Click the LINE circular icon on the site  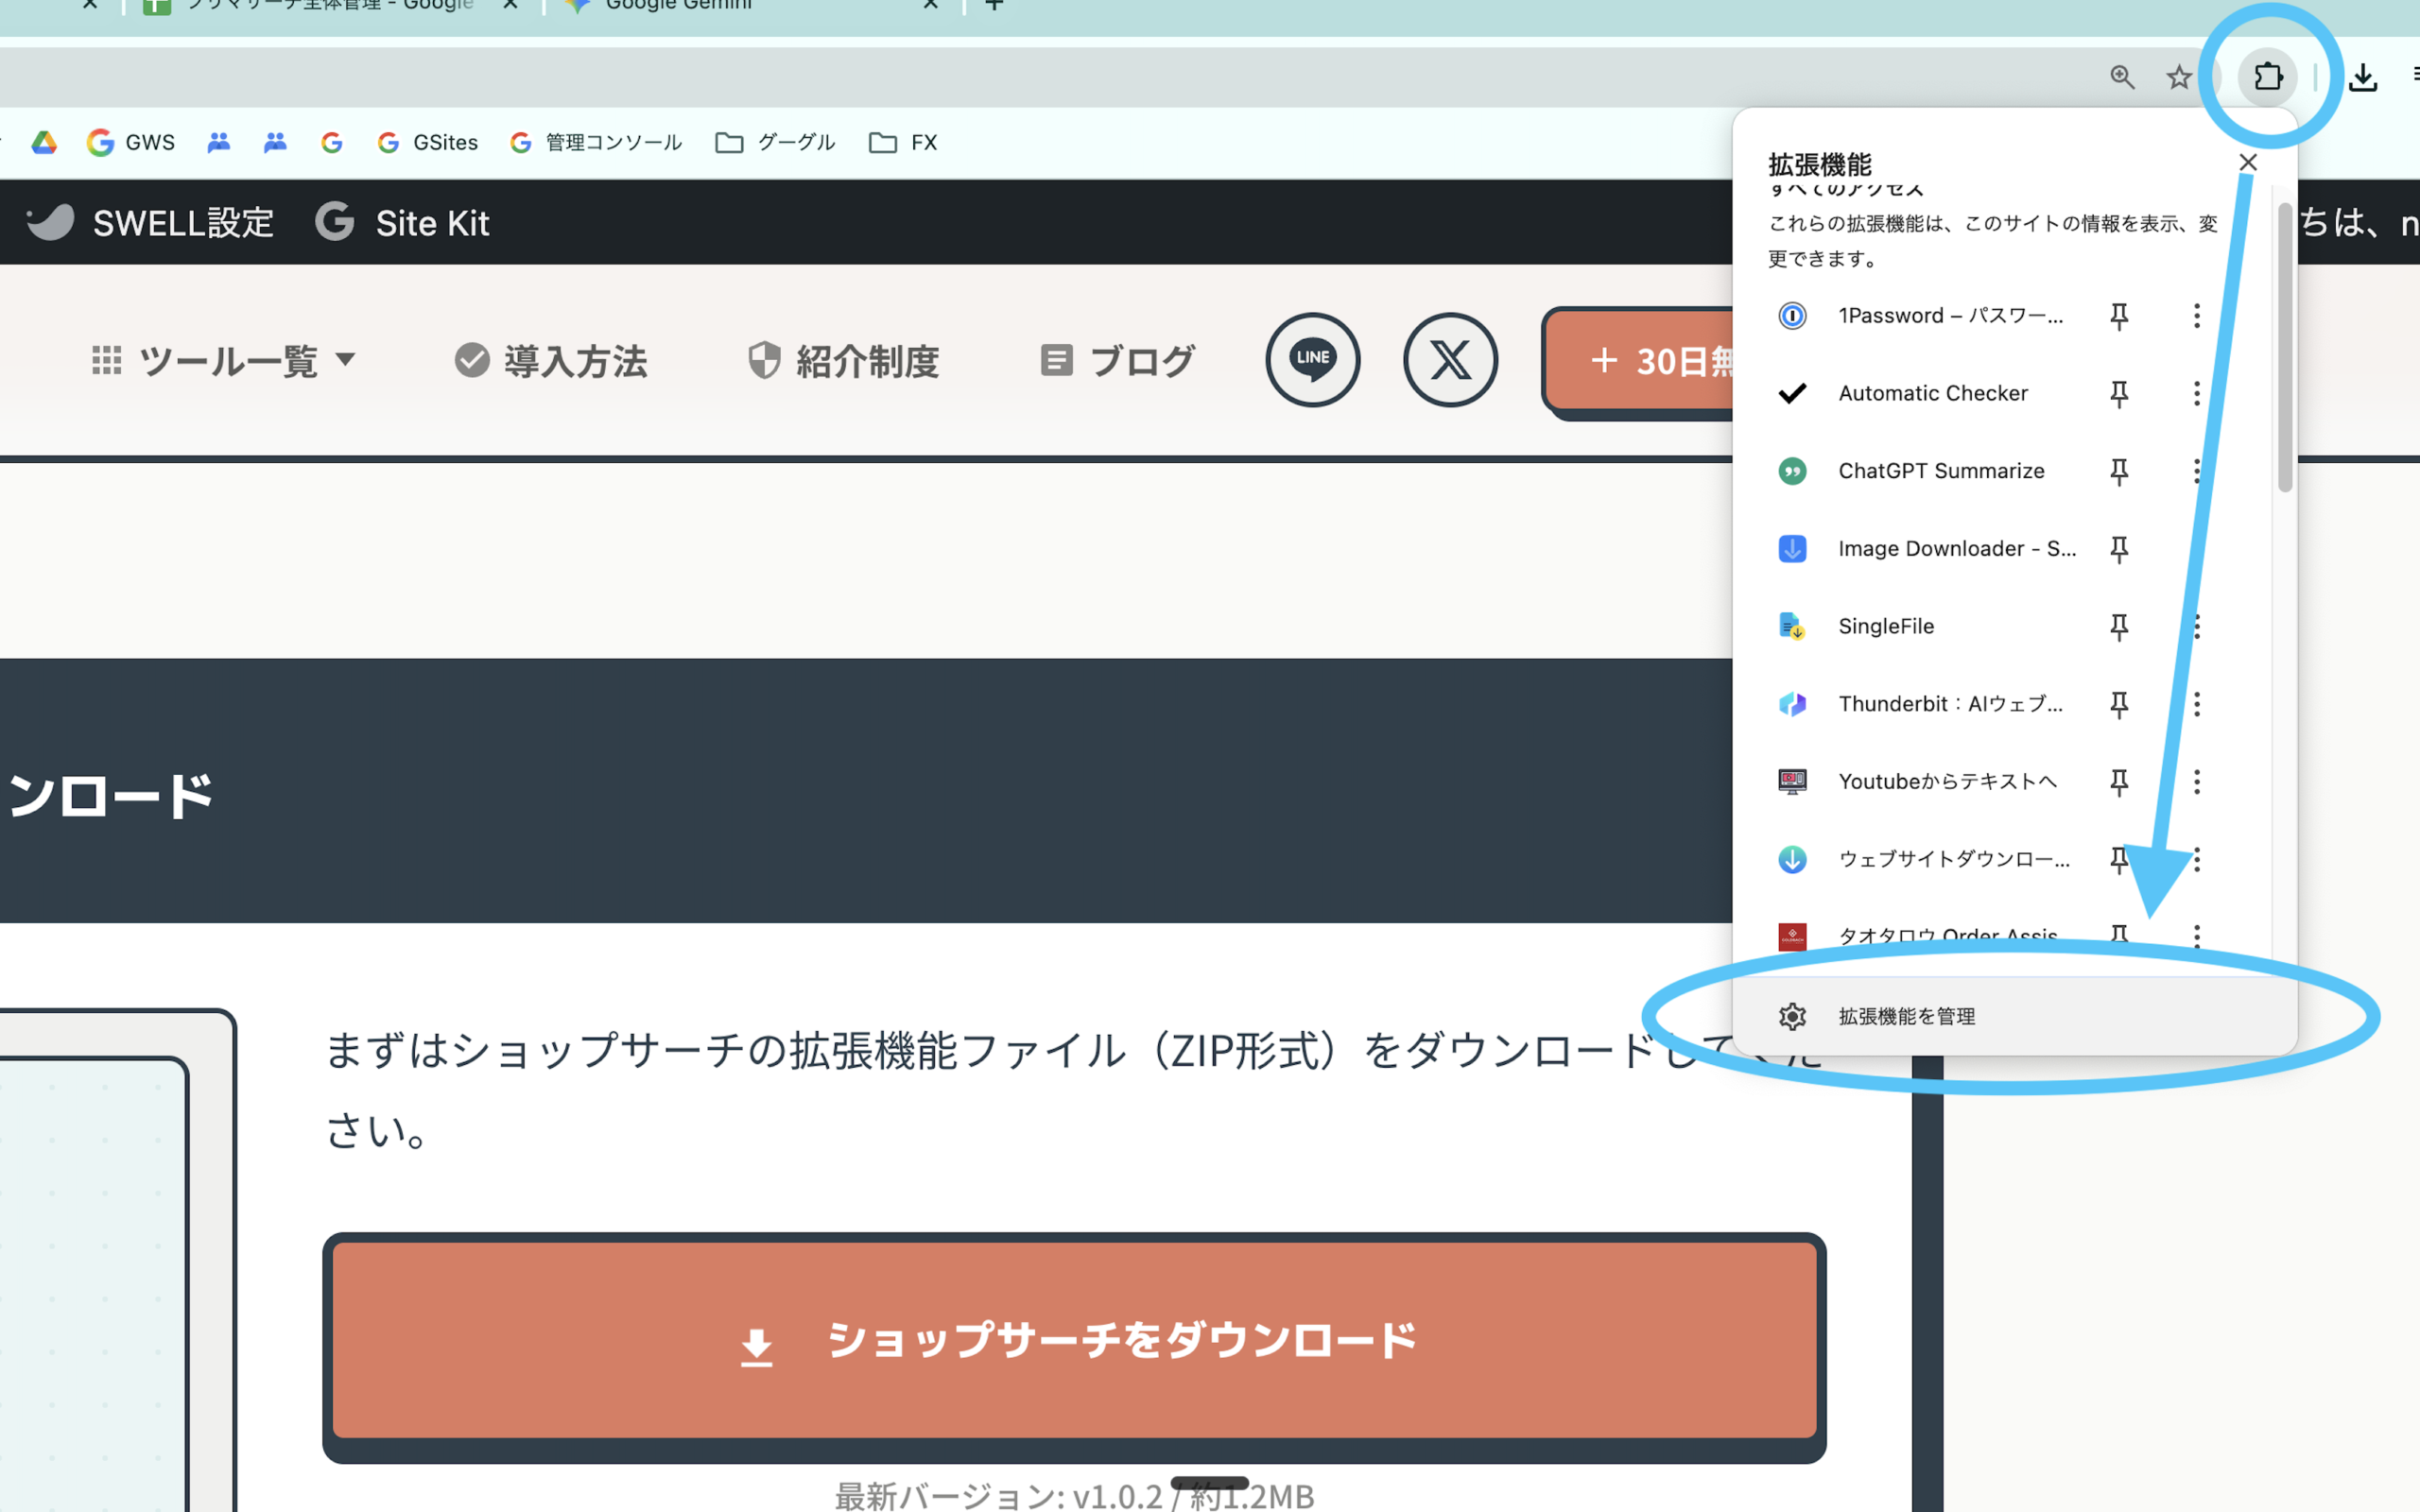tap(1313, 360)
